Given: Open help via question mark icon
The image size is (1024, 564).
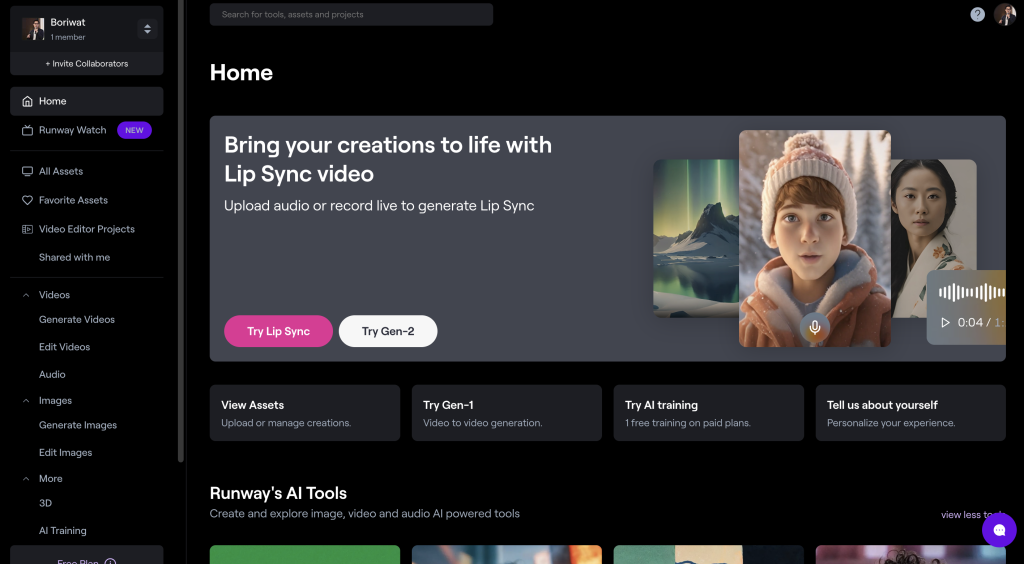Looking at the screenshot, I should tap(977, 14).
